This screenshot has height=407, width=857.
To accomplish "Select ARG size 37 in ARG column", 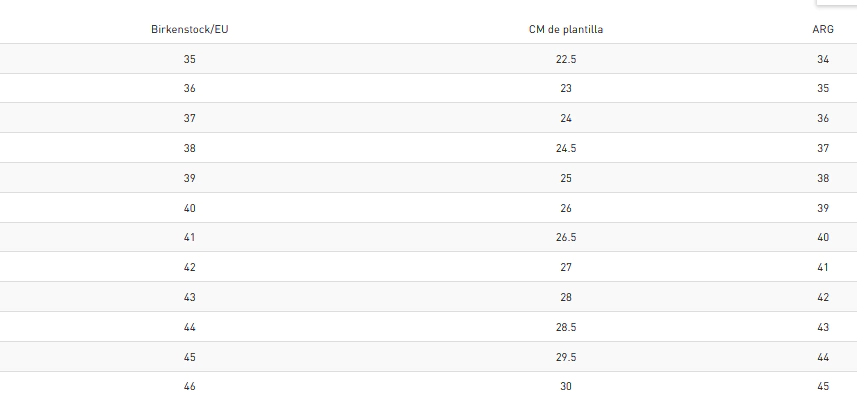I will coord(823,148).
